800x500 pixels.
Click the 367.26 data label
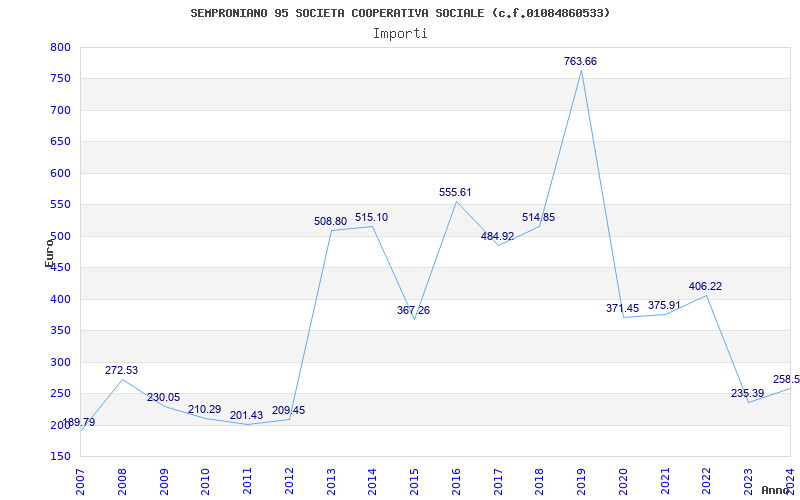coord(413,310)
